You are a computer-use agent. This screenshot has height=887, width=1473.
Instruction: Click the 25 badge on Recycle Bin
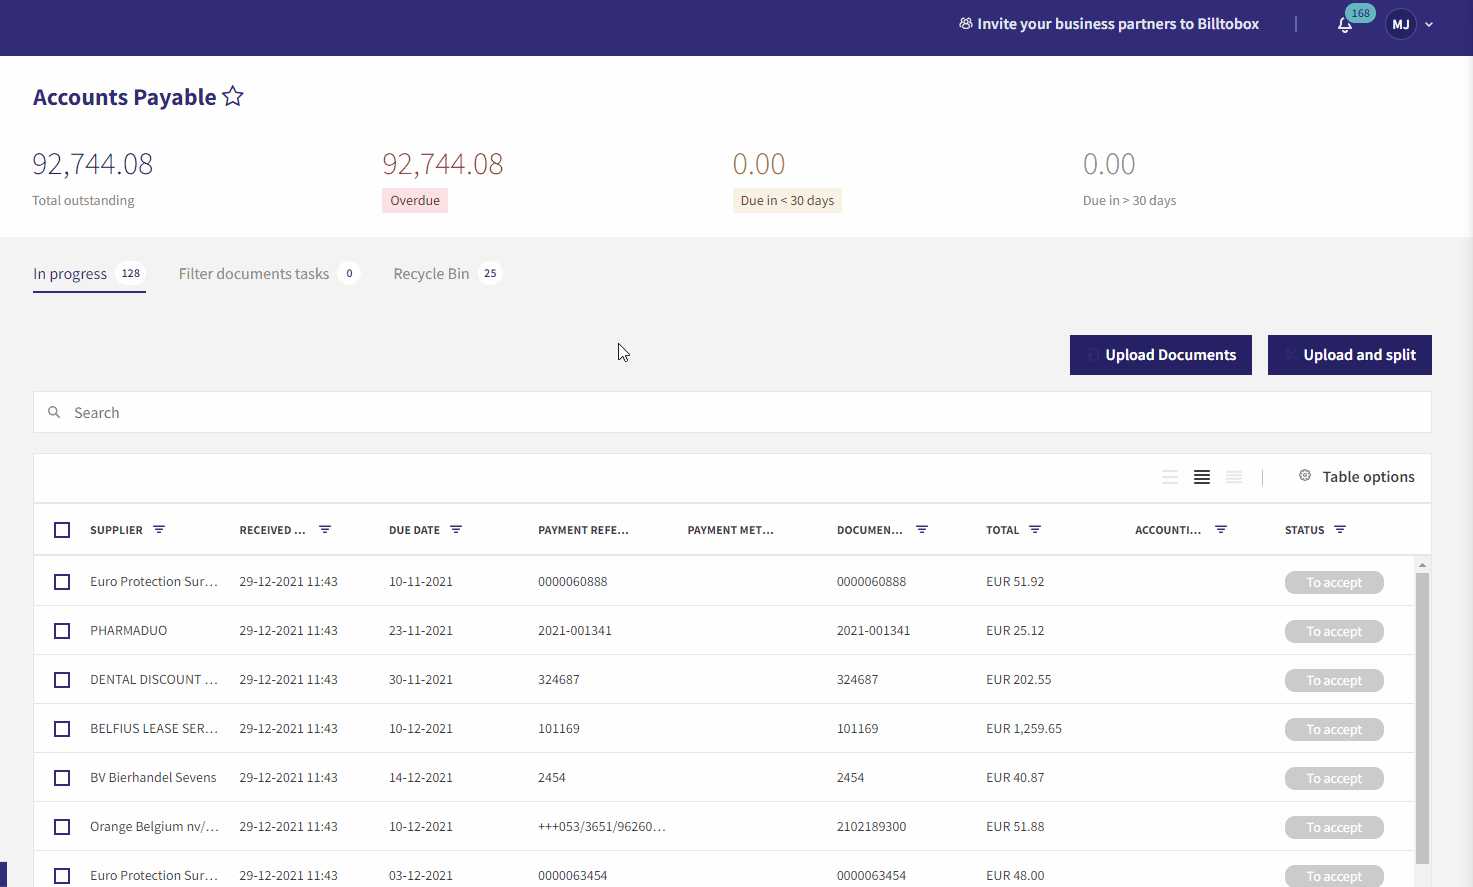tap(490, 273)
